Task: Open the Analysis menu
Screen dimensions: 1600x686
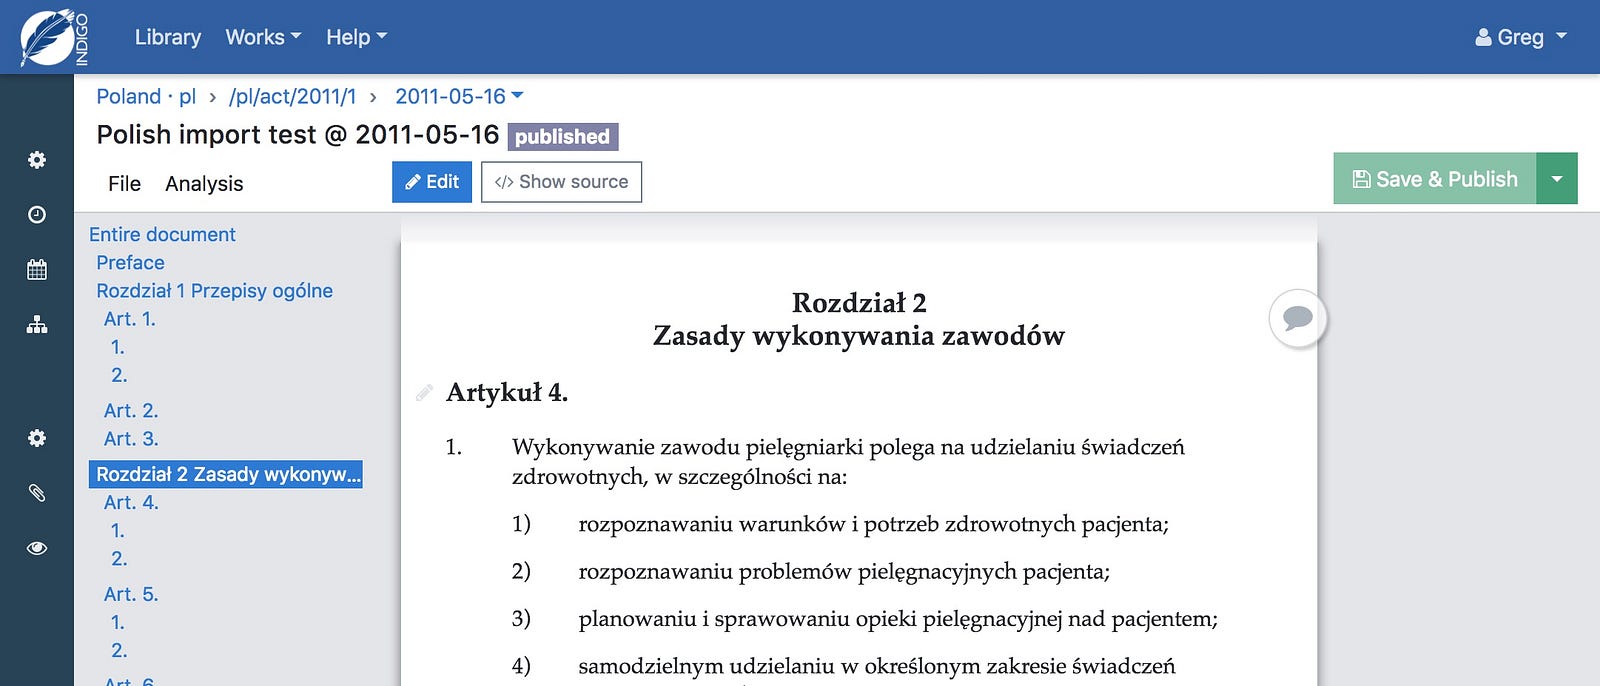Action: [x=204, y=183]
